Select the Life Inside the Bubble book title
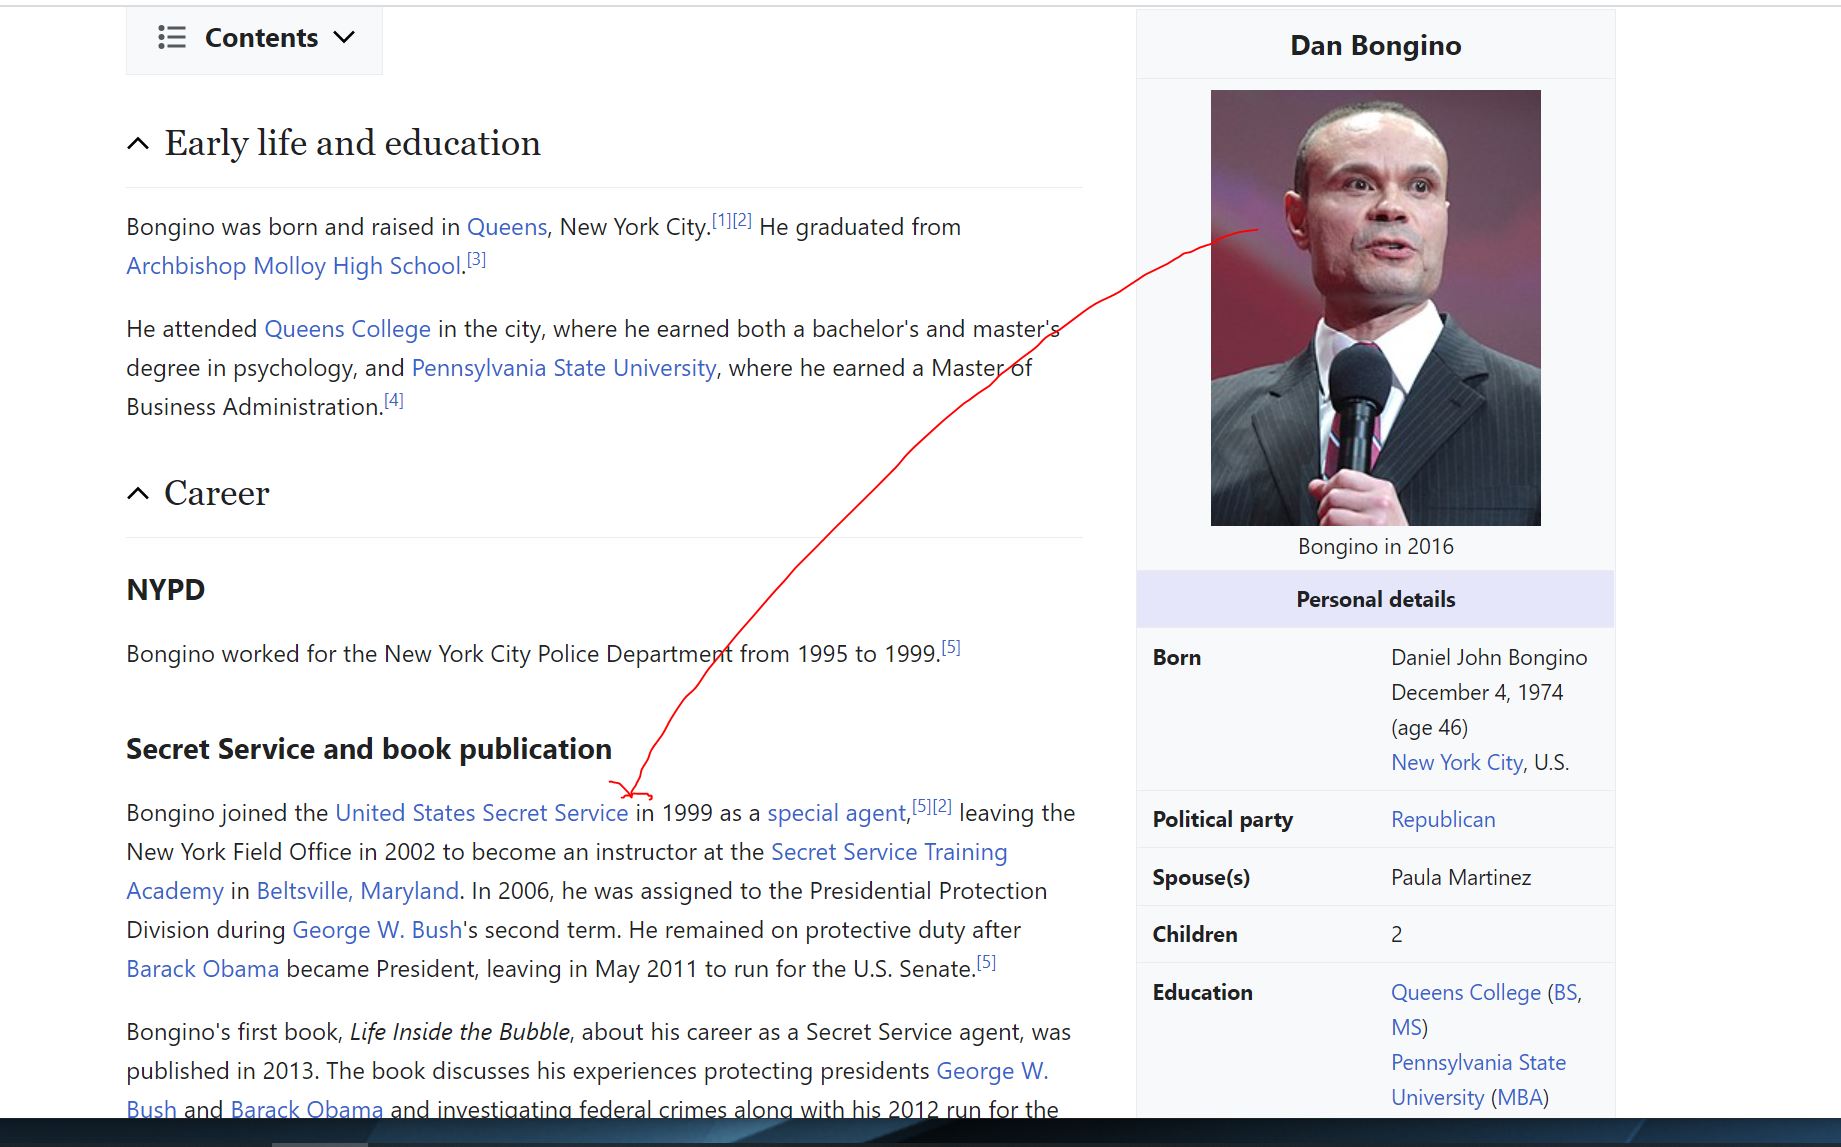 [x=459, y=1032]
